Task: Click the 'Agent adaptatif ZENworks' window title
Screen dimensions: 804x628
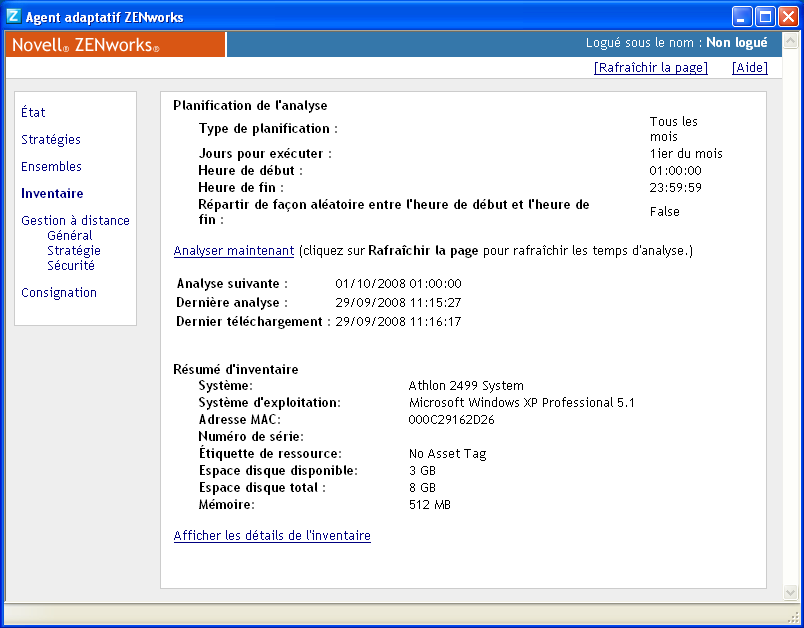Action: click(x=105, y=17)
